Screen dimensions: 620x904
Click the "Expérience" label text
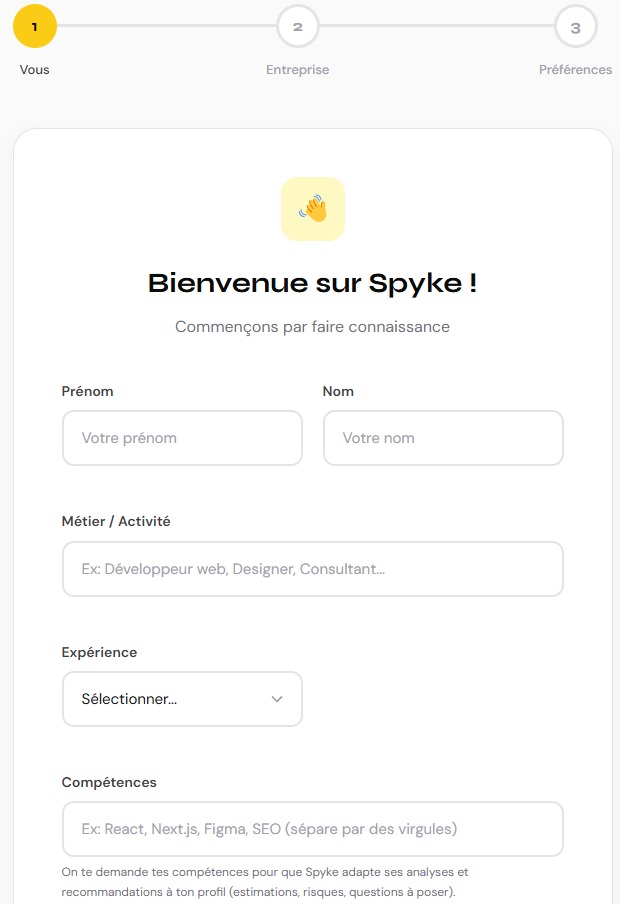(100, 652)
